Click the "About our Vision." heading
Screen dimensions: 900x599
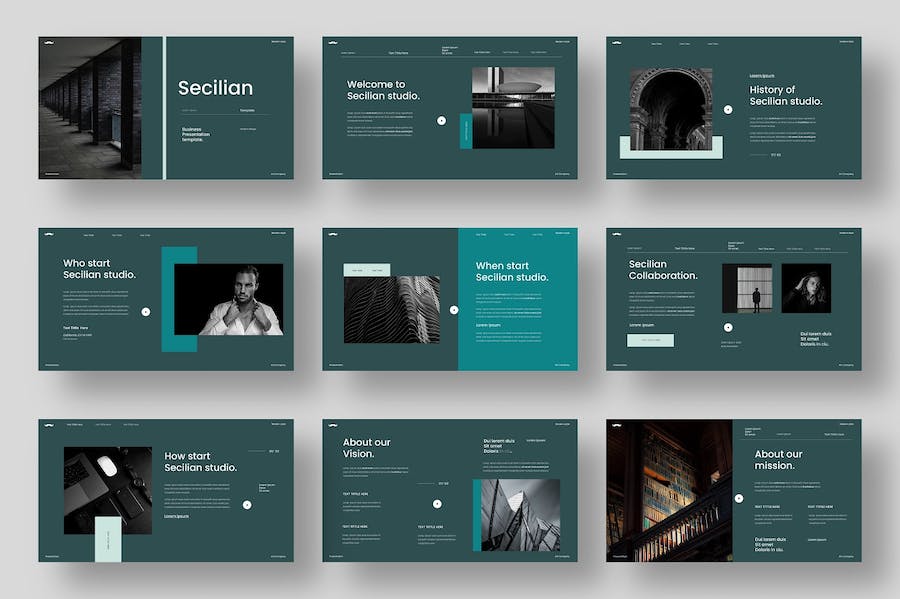point(366,448)
